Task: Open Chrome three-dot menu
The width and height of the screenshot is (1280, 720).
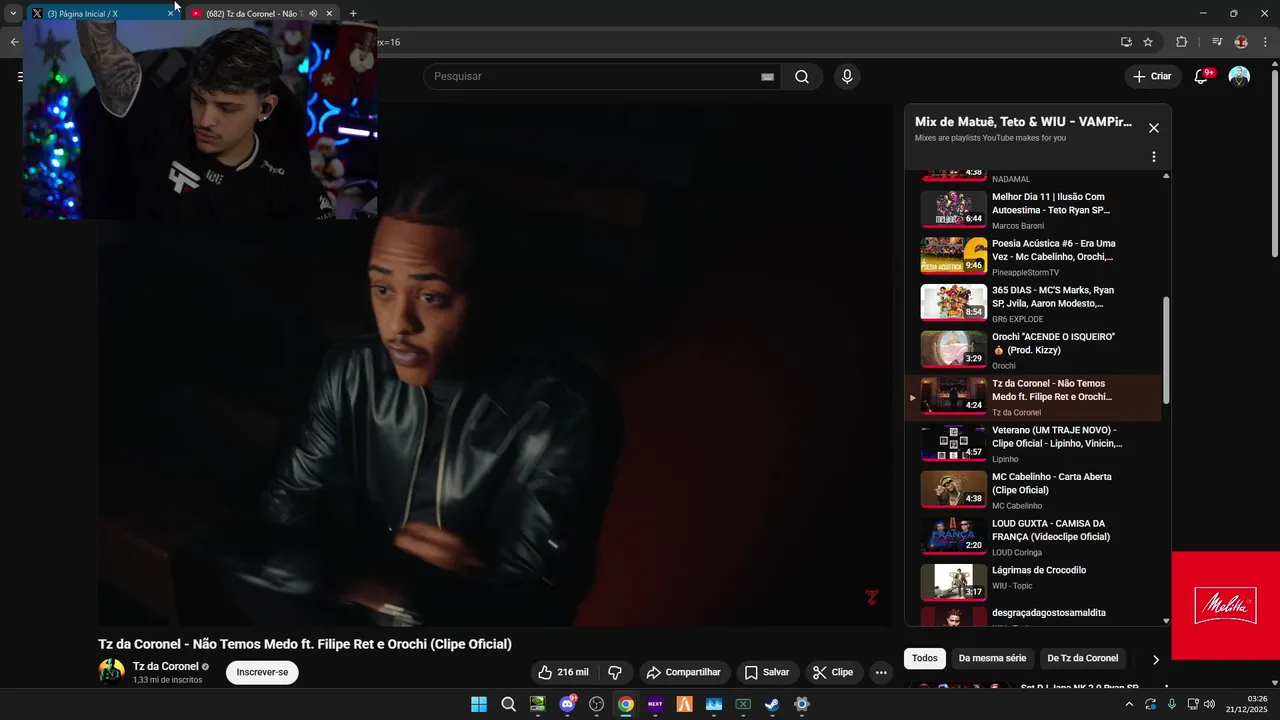Action: [1265, 42]
